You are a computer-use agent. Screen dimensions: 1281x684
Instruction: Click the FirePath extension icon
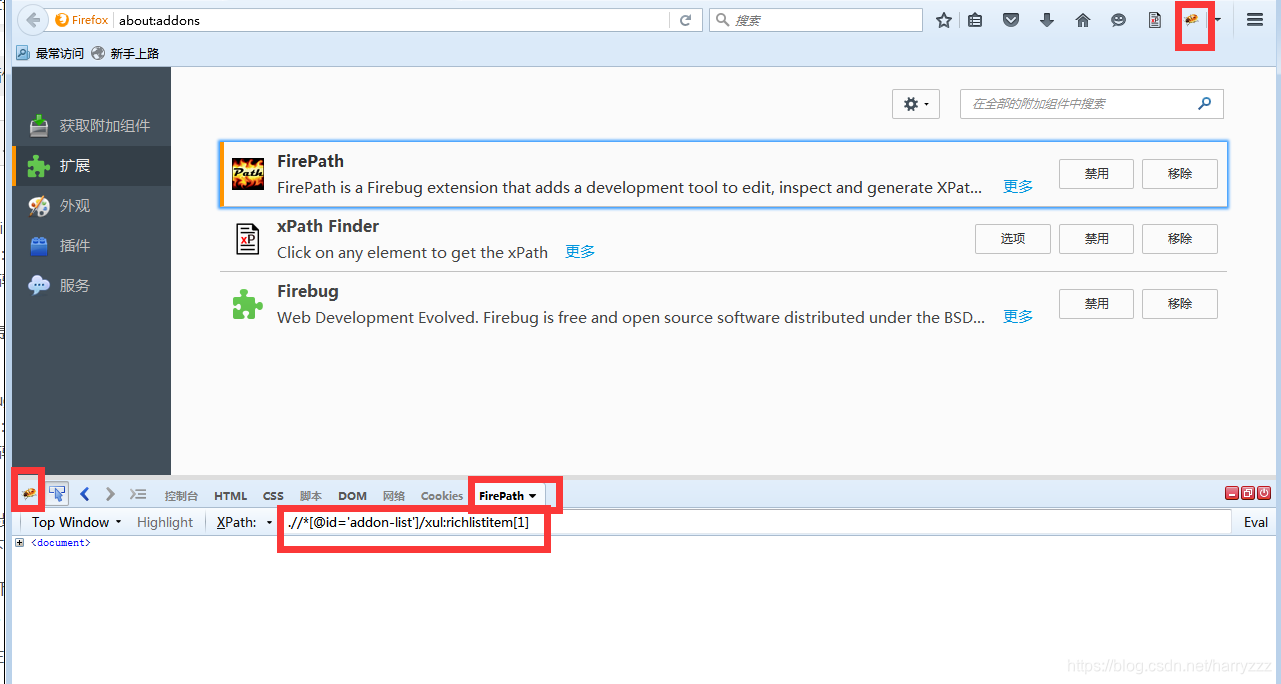coord(248,173)
